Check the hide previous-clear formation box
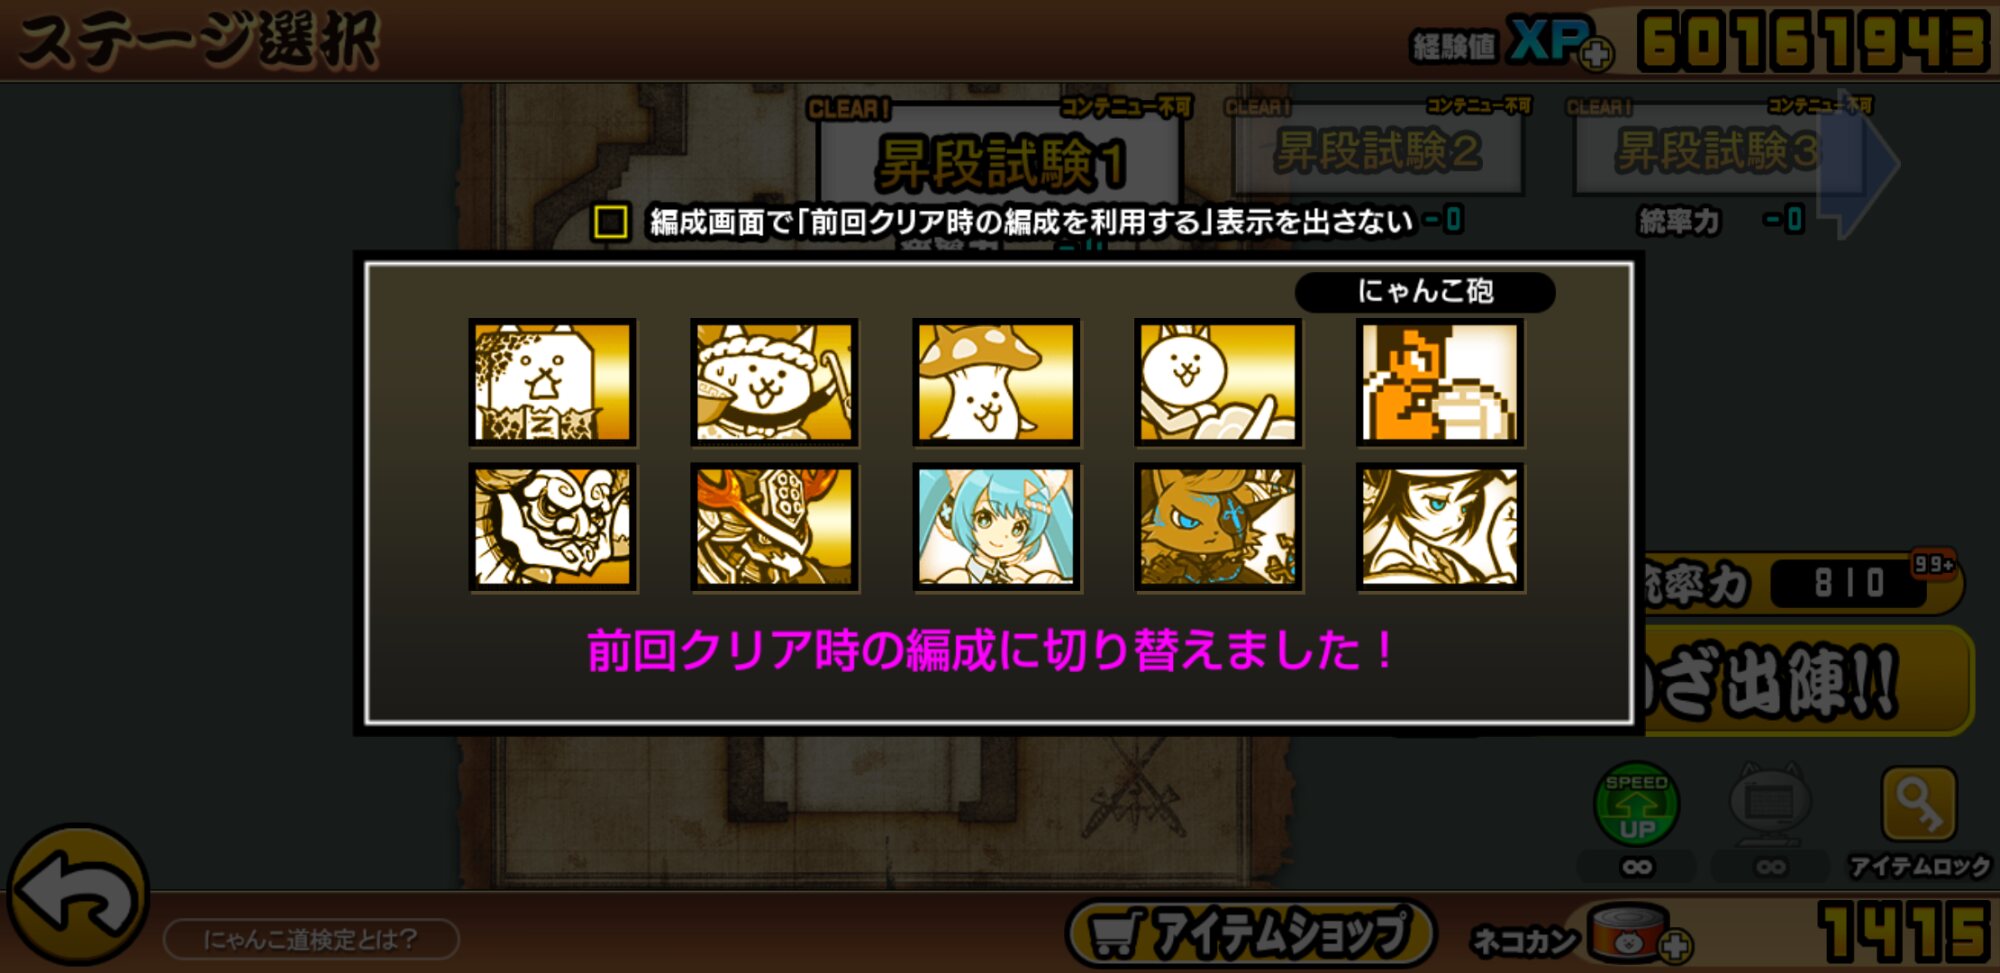Viewport: 2000px width, 973px height. point(610,222)
